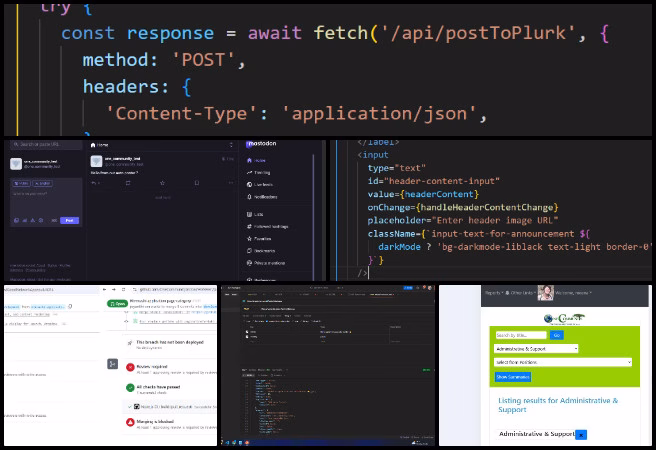
Task: Open Lists in the Mastodon sidebar
Action: pos(255,214)
